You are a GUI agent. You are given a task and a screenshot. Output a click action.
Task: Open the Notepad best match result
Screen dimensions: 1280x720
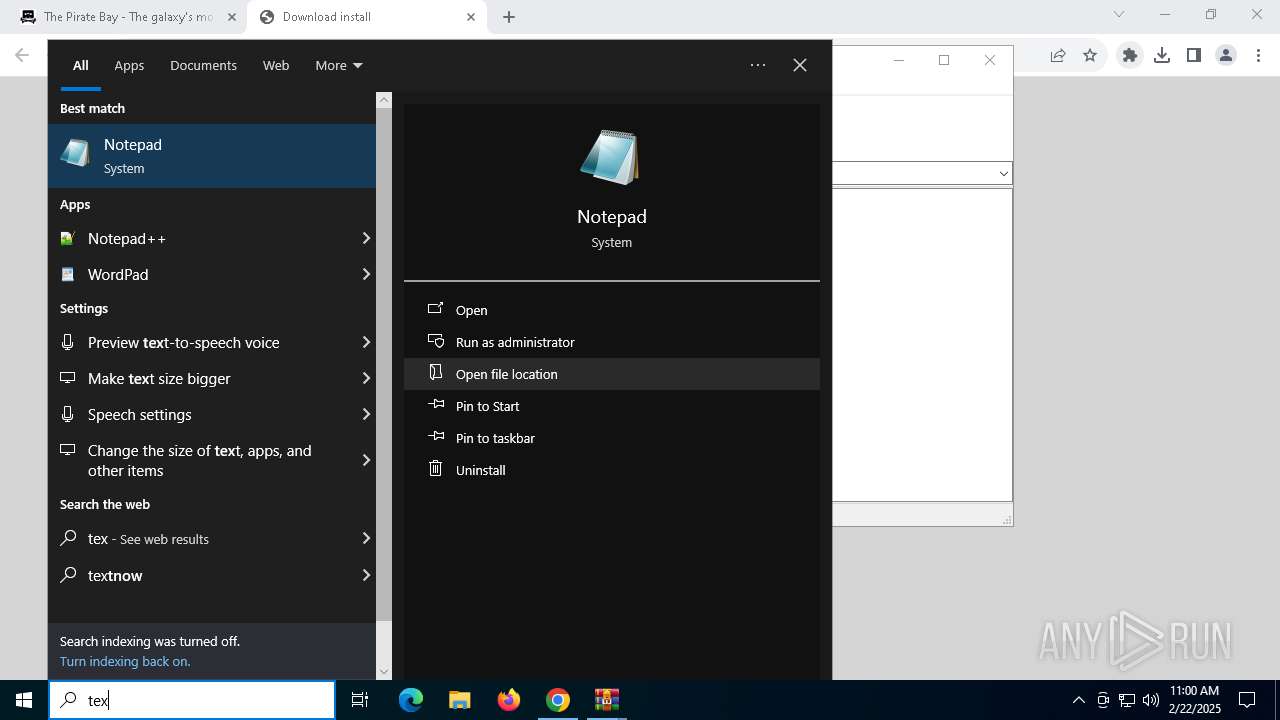click(212, 156)
